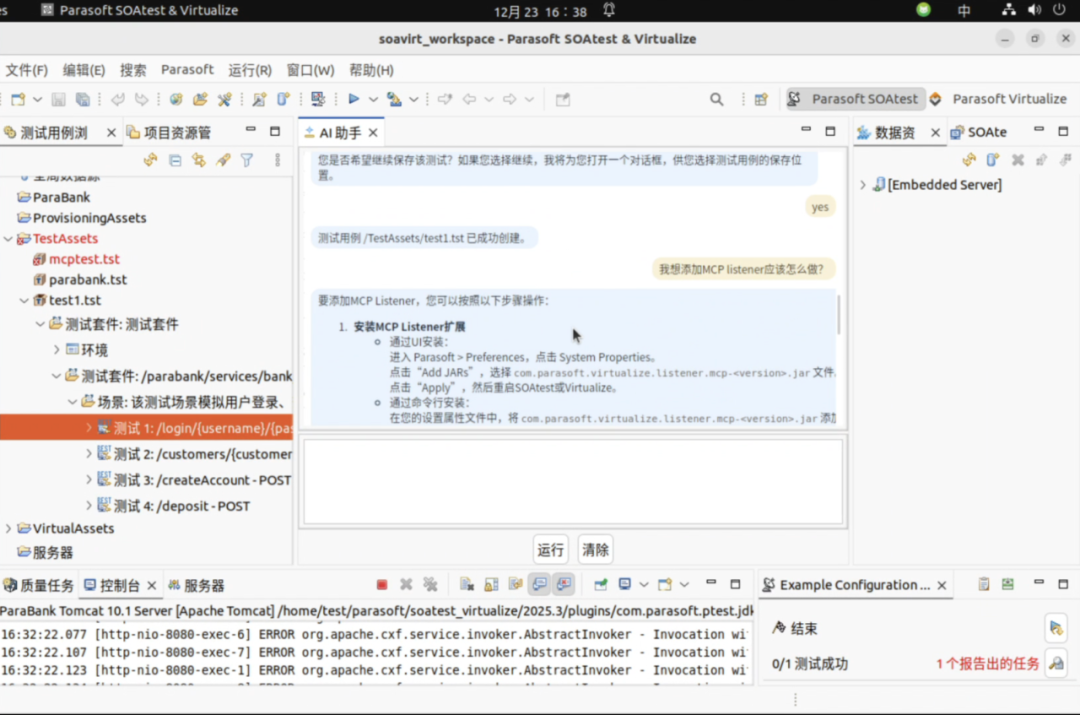Switch to the 质量任务 tab
Image resolution: width=1080 pixels, height=715 pixels.
coord(39,586)
